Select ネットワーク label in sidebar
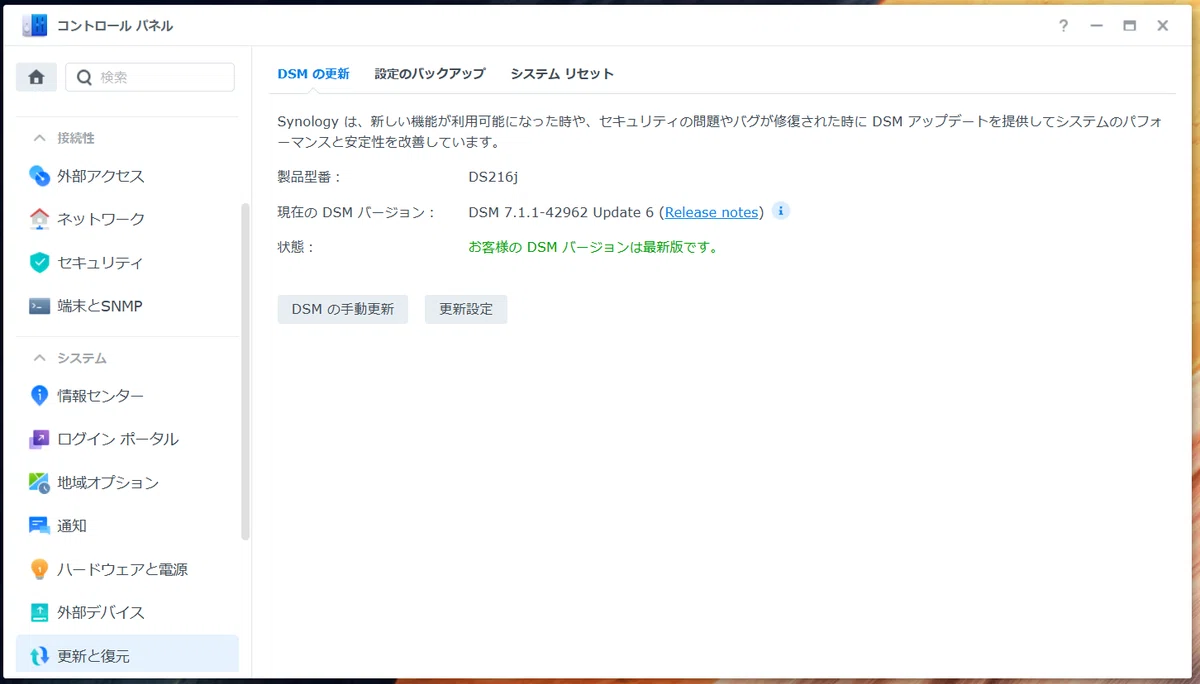The image size is (1200, 684). tap(101, 219)
